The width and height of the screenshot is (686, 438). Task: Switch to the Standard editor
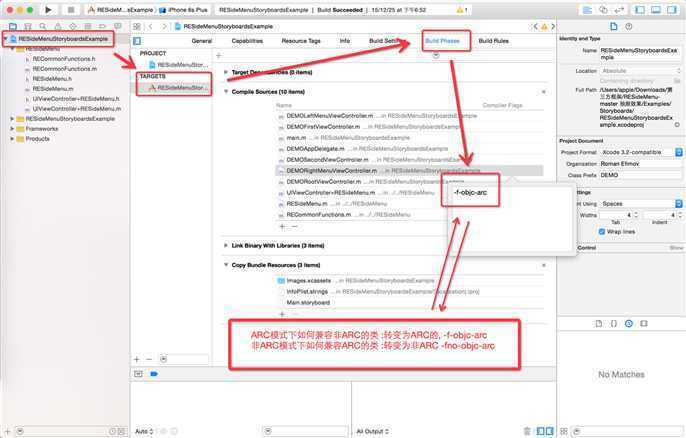pos(588,10)
